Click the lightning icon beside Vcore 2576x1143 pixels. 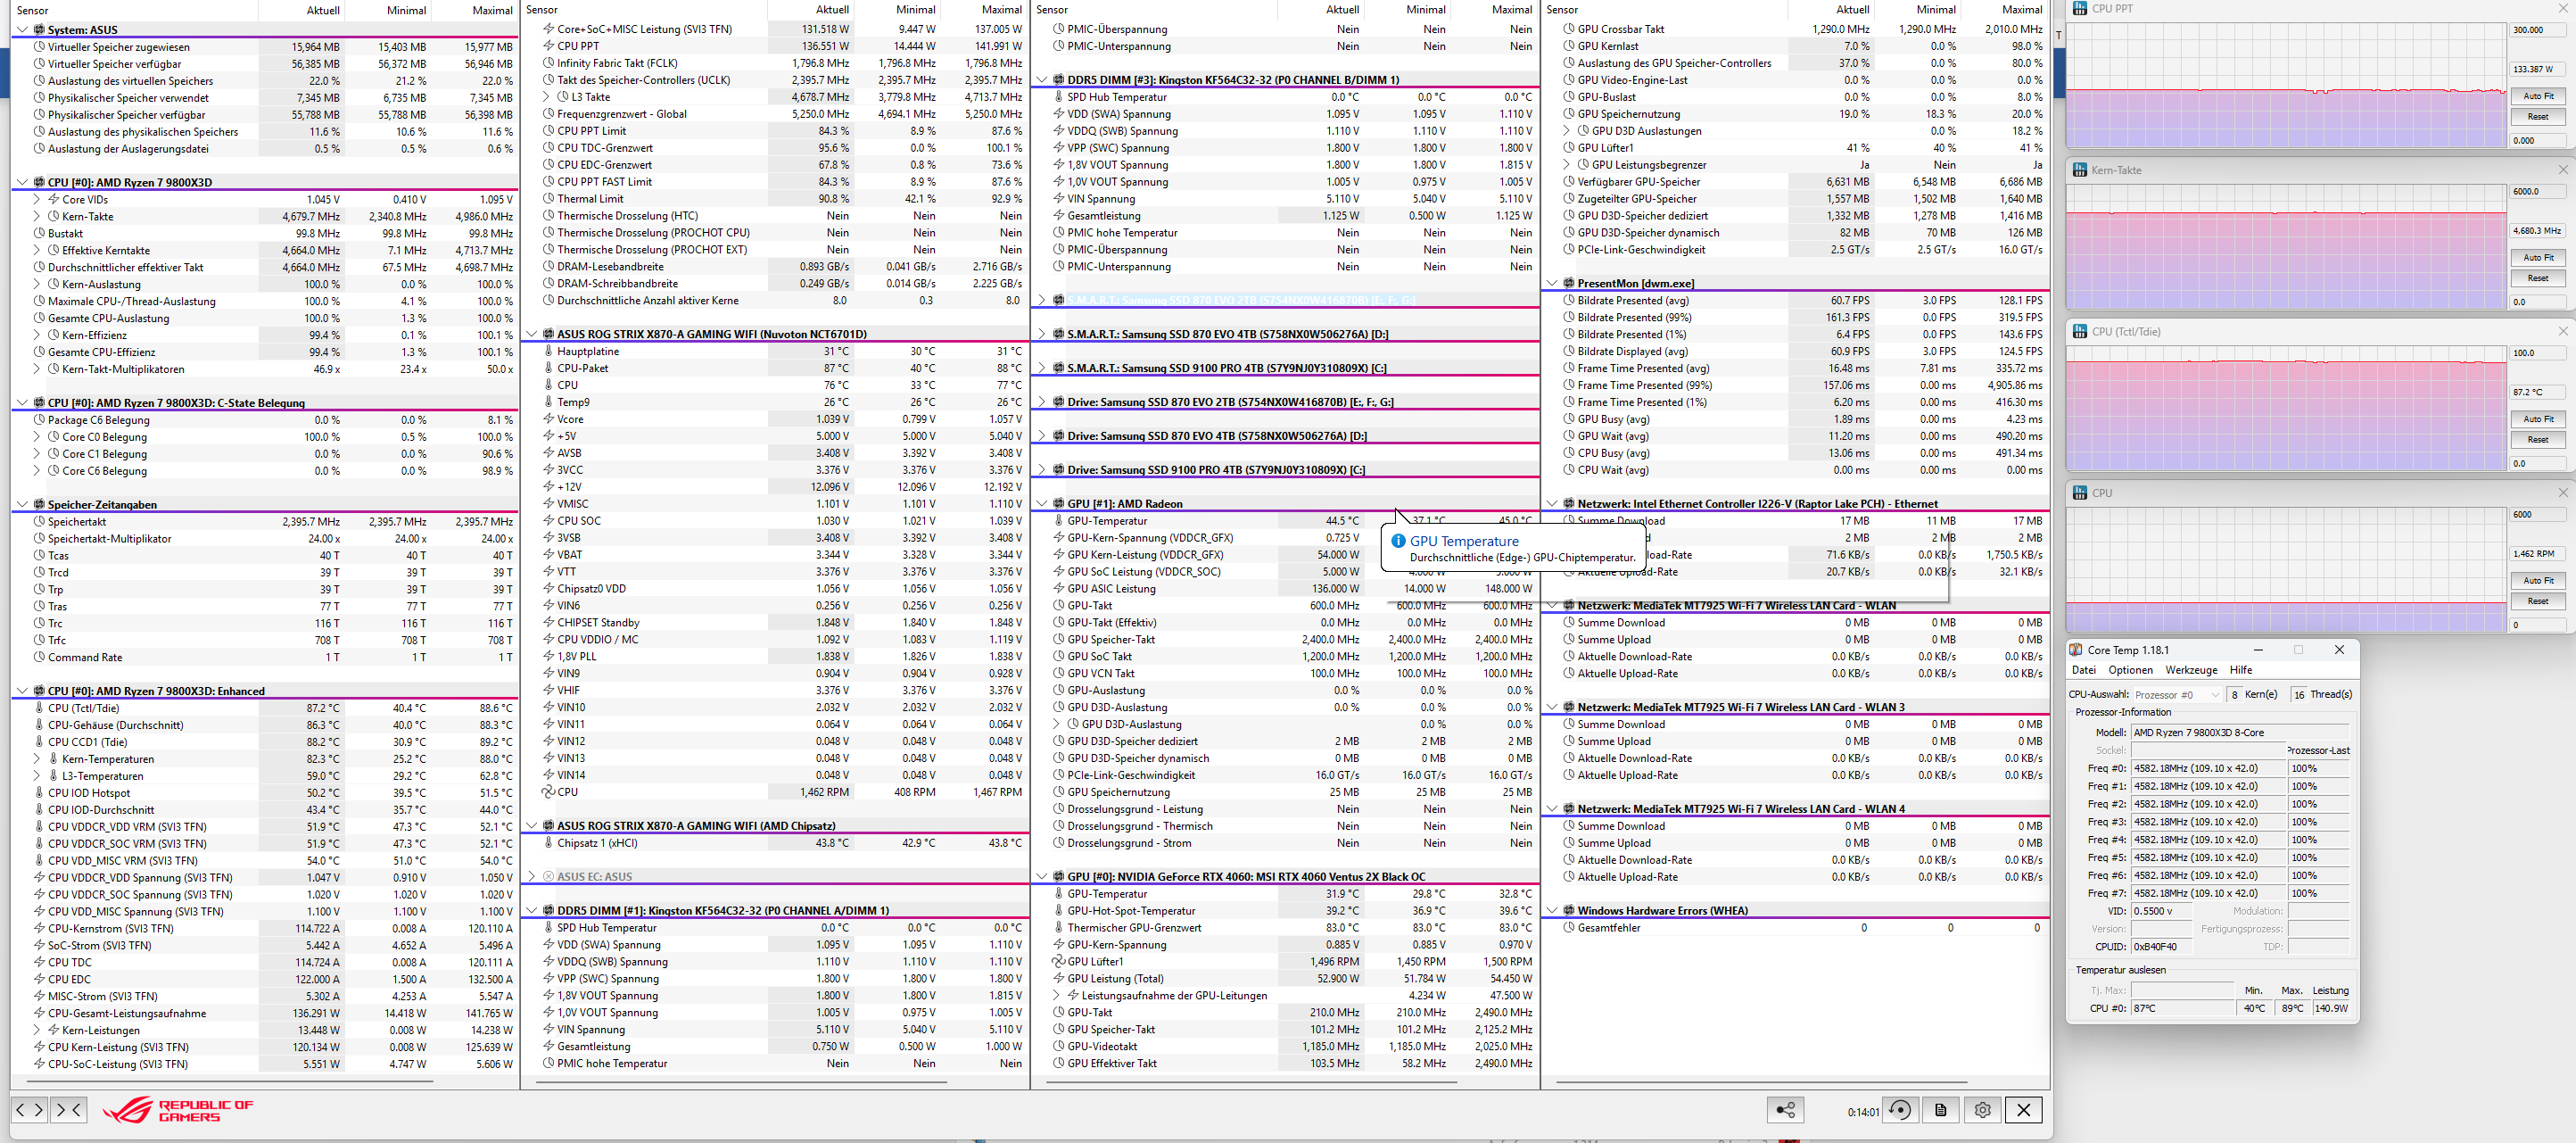(548, 419)
